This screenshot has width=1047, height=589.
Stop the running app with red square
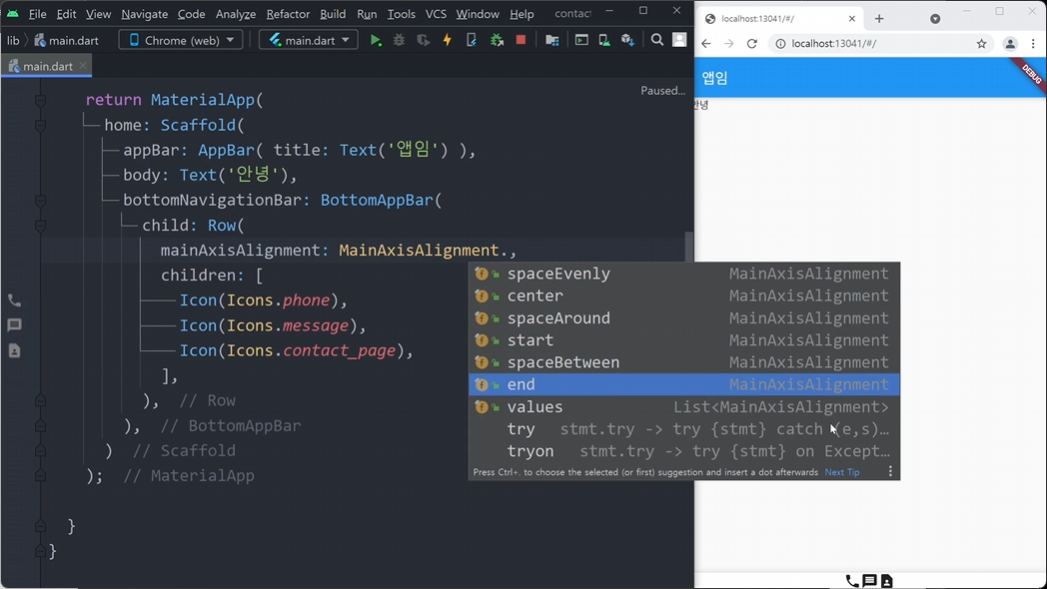521,40
